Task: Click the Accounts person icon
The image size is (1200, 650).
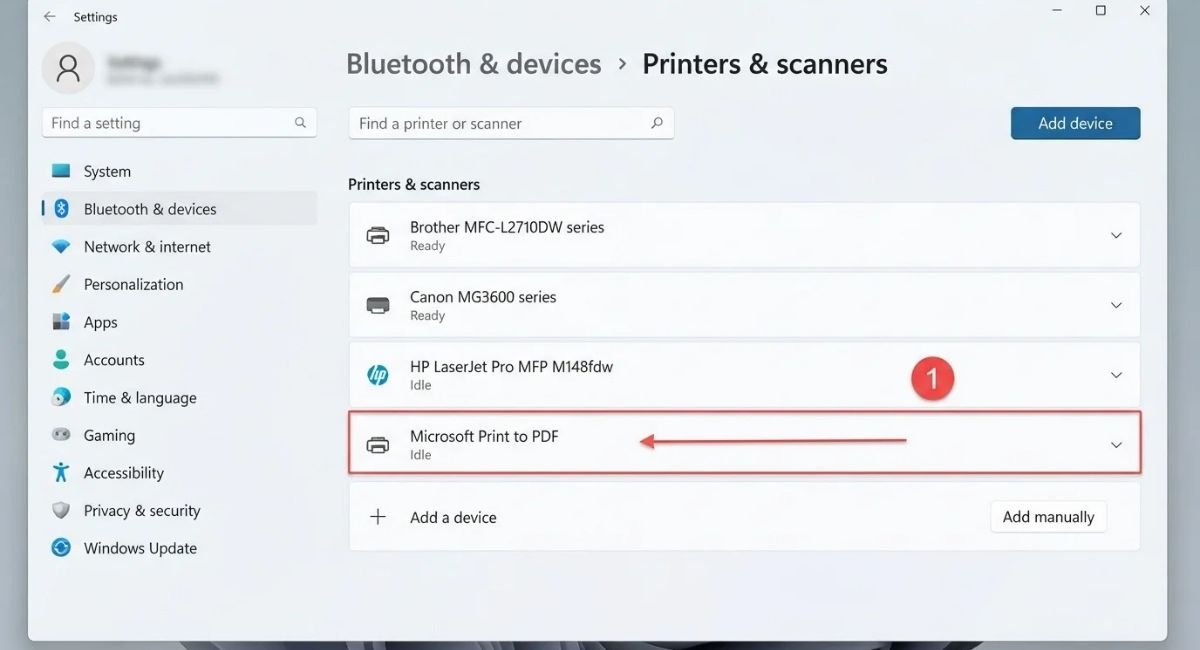Action: [x=61, y=359]
